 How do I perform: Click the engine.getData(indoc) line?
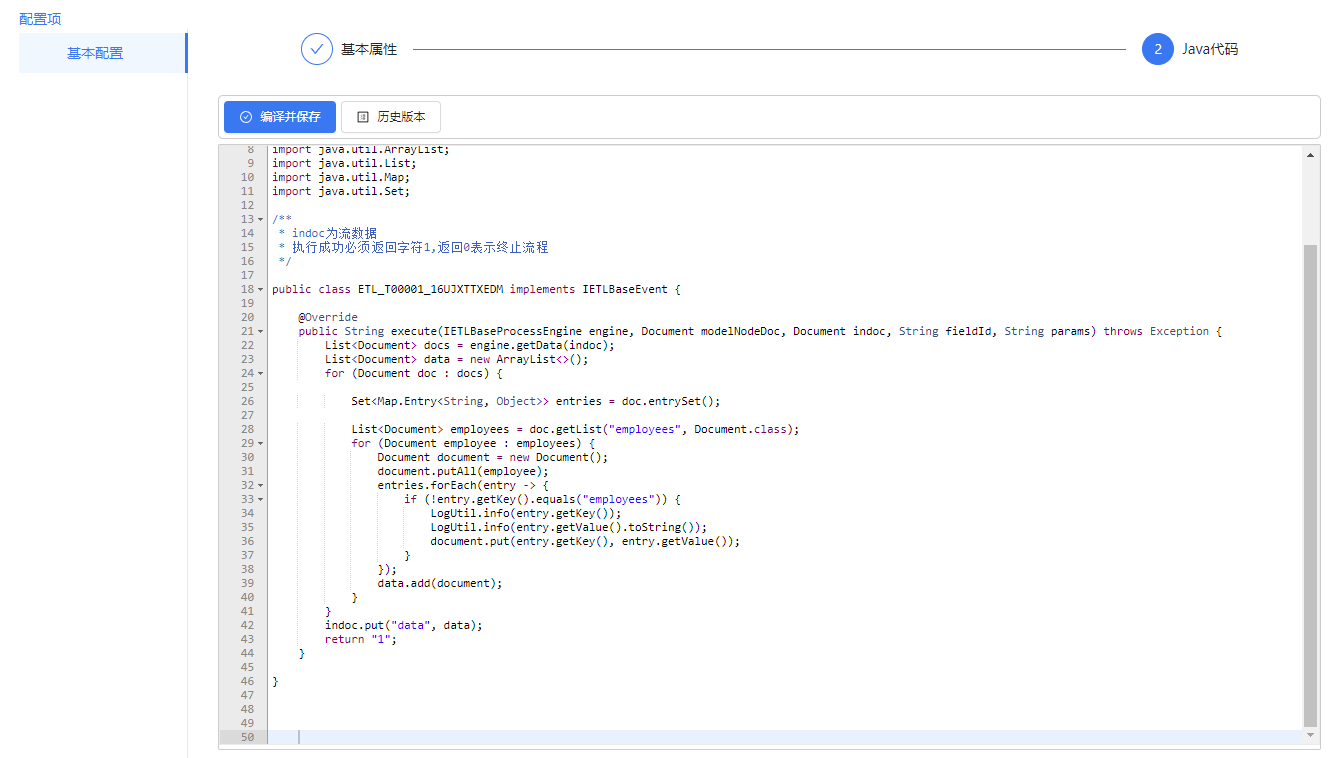click(470, 345)
